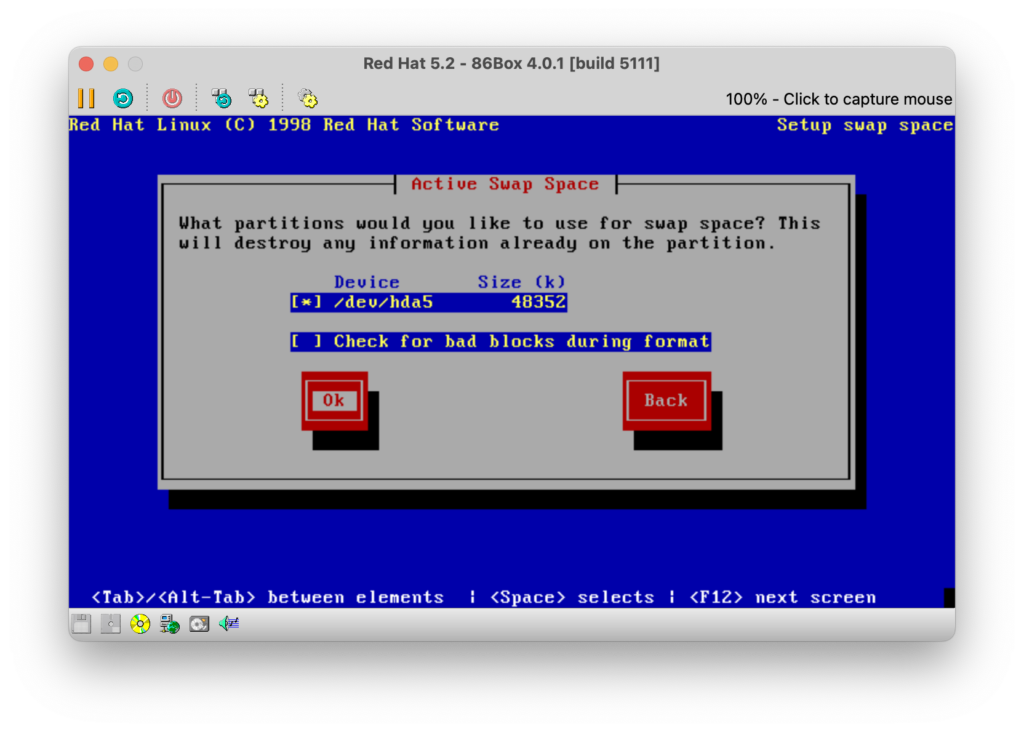Screen dimensions: 1024x732
Task: Click the '<Space> selects' hint text
Action: pos(571,597)
